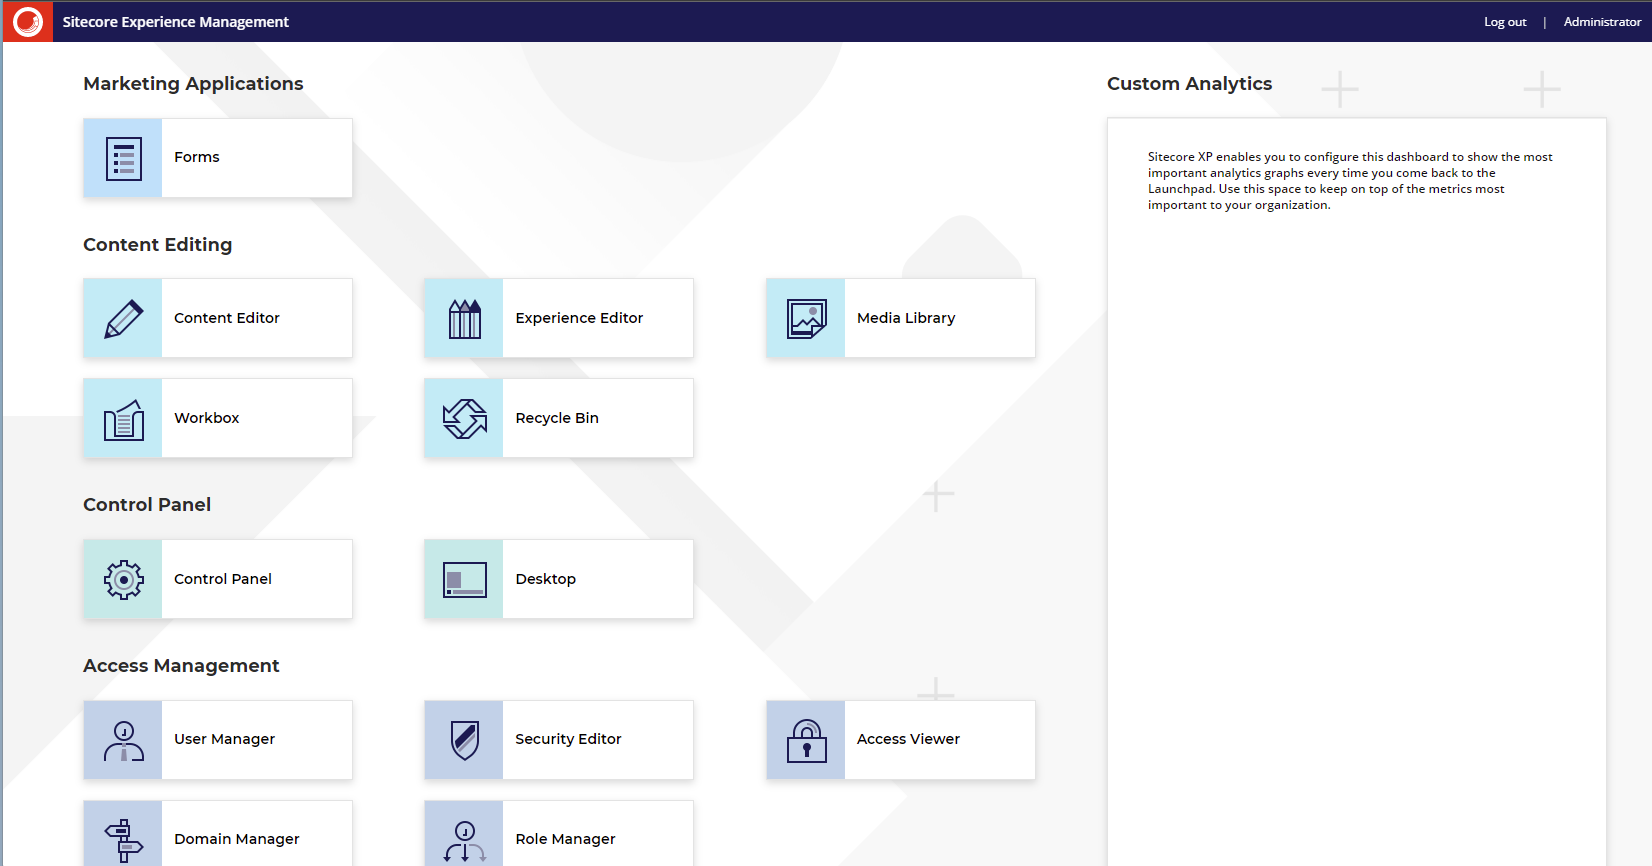Click Sitecore Experience Management title
This screenshot has width=1652, height=866.
pos(176,22)
